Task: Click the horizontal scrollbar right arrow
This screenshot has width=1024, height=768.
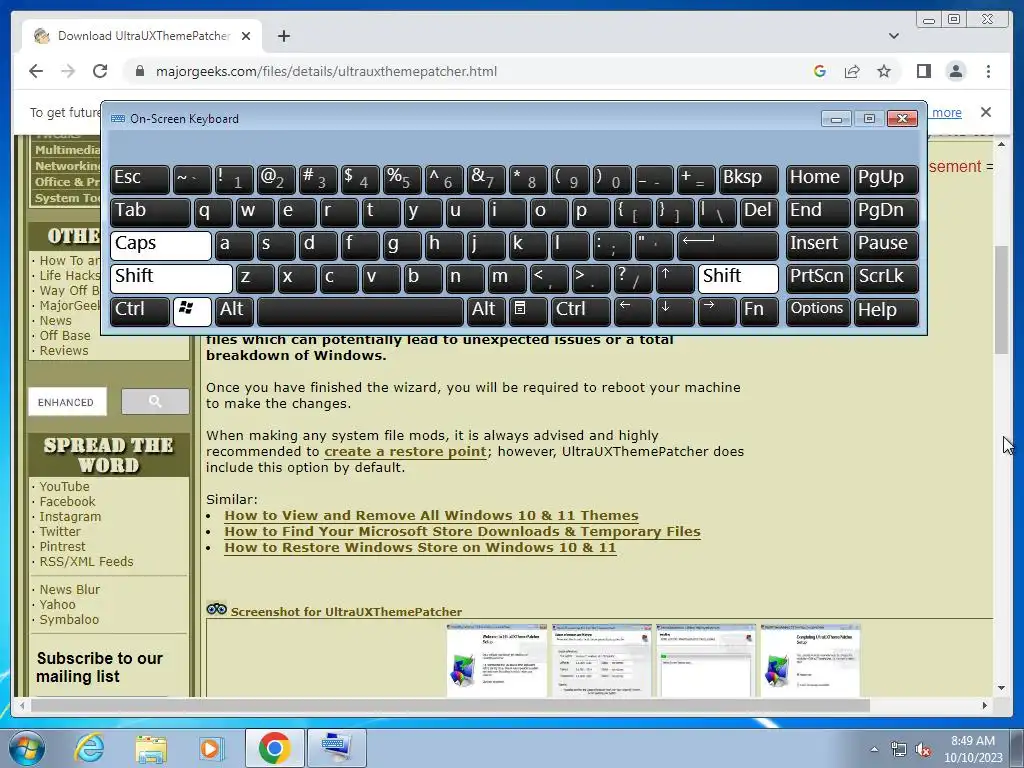Action: coord(985,705)
